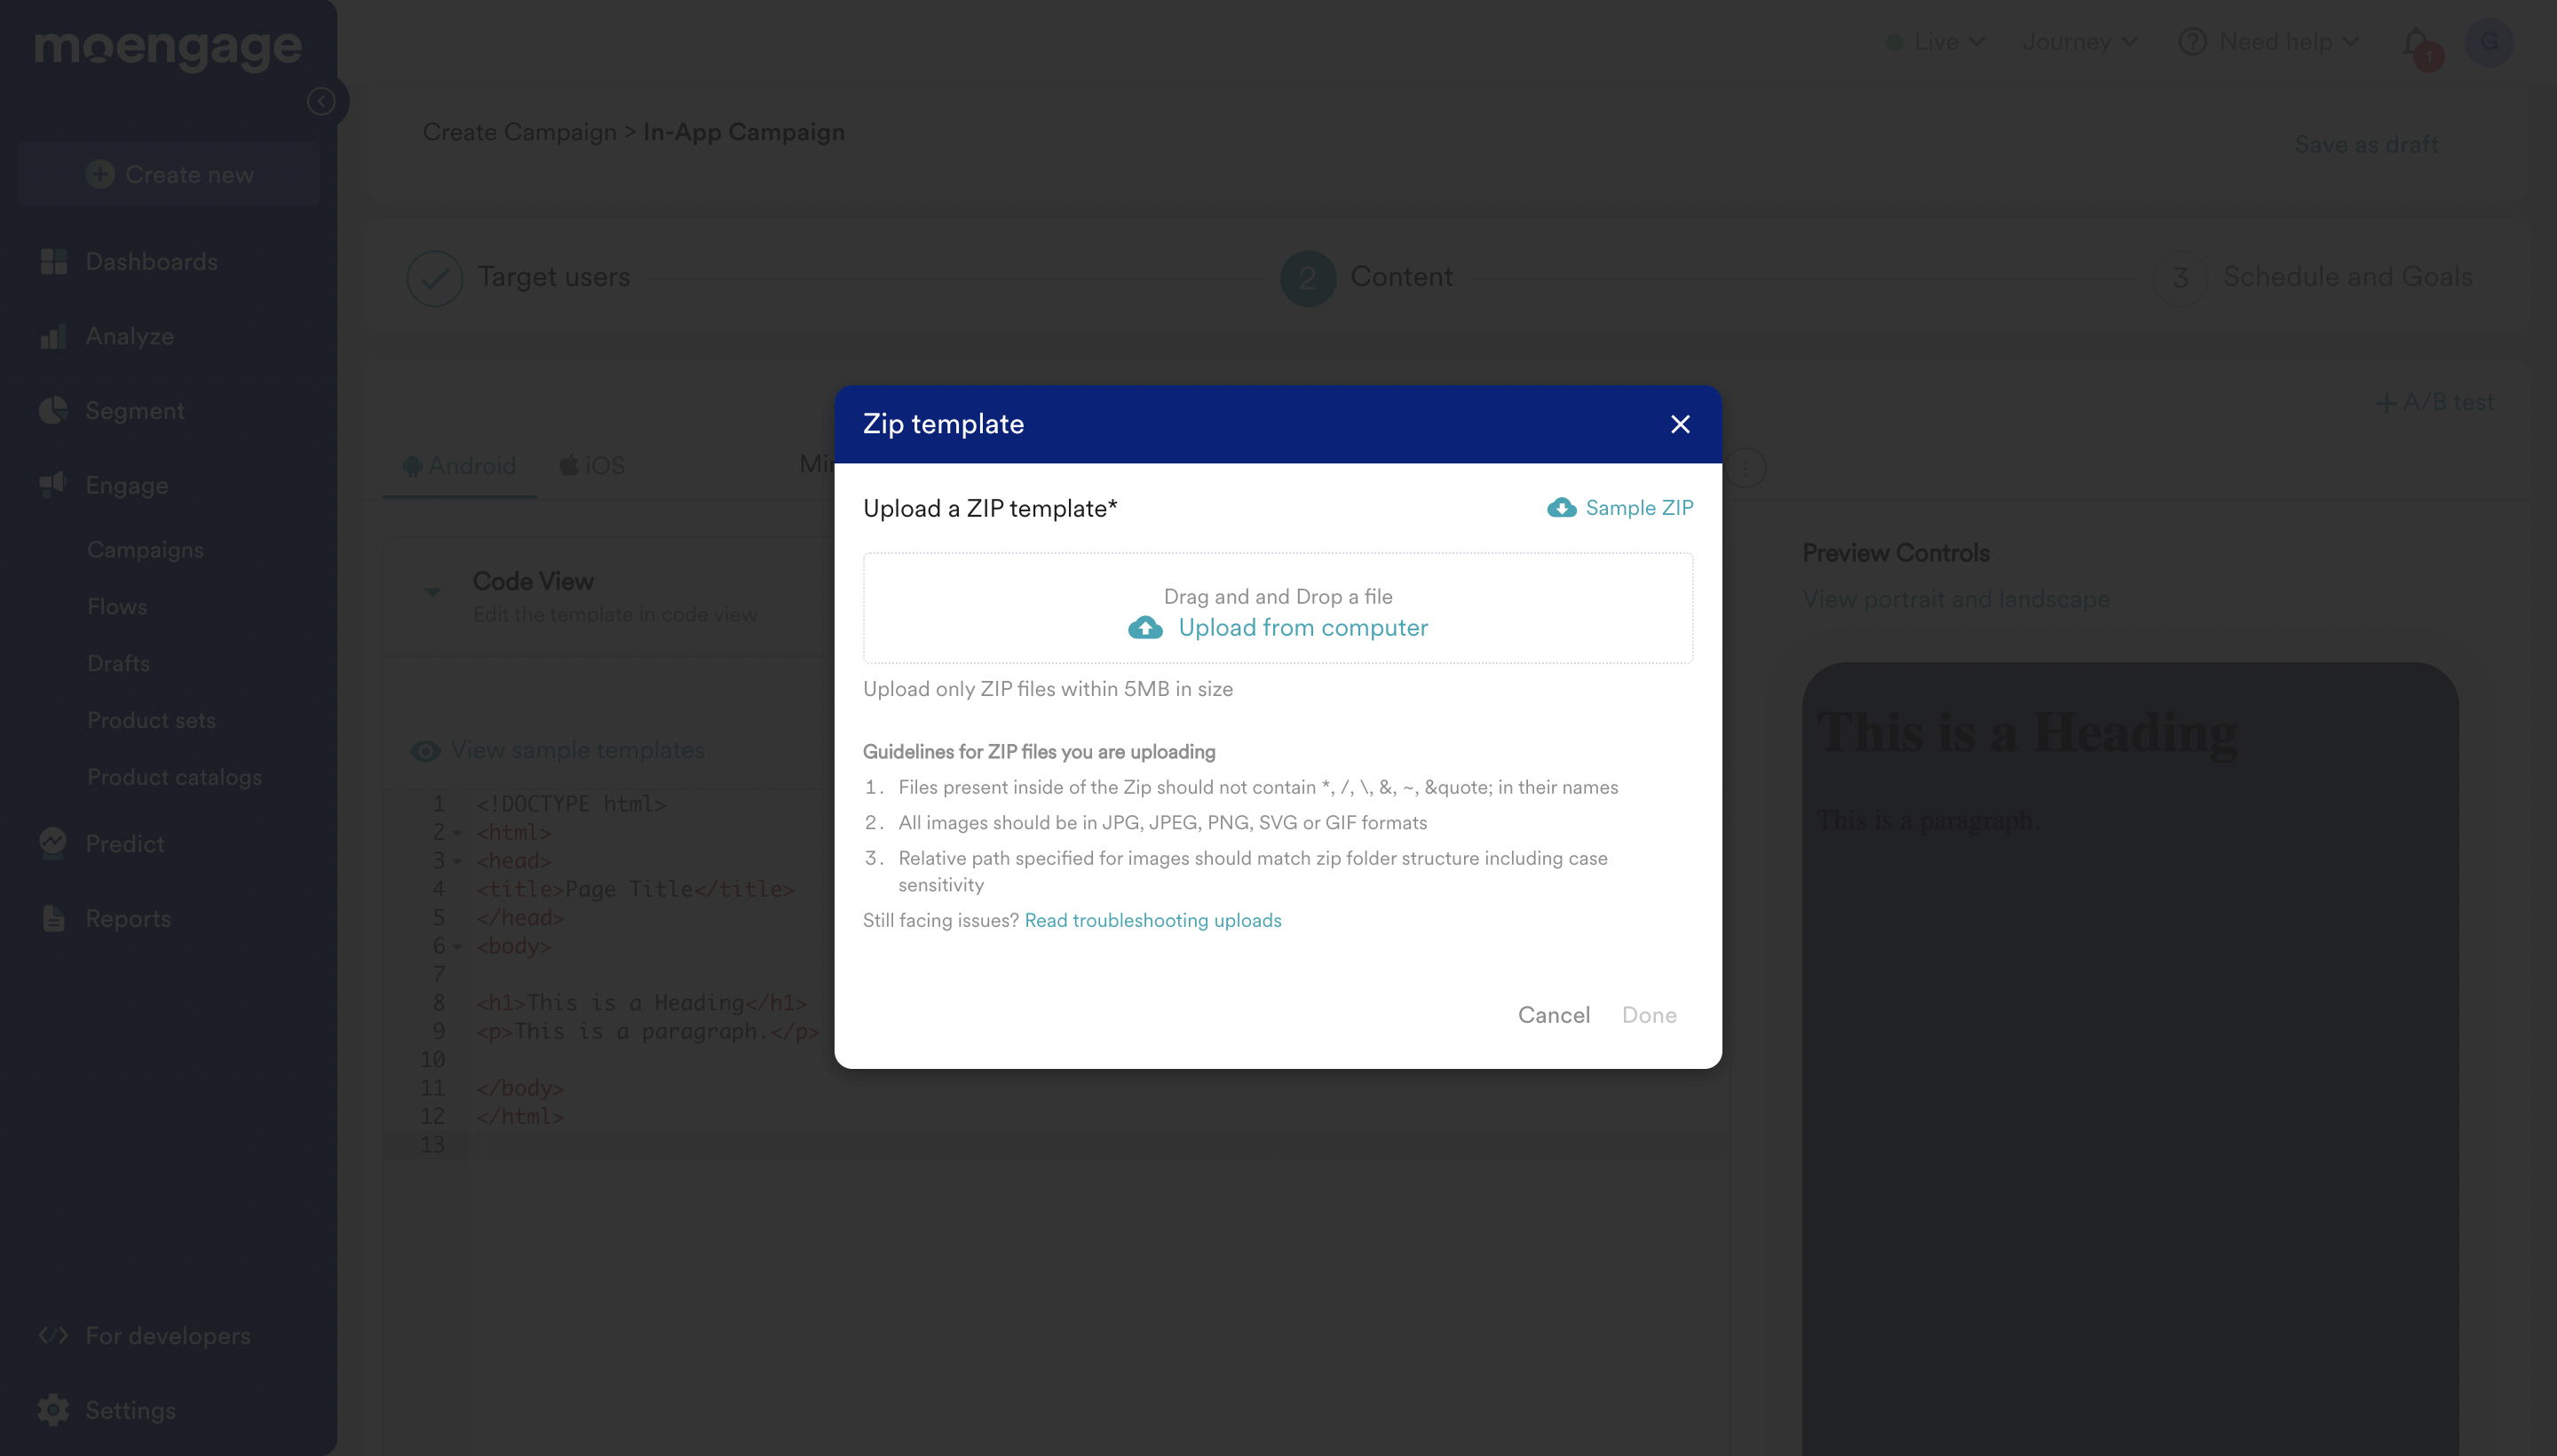The height and width of the screenshot is (1456, 2557).
Task: Click the For developers code icon
Action: pos(53,1336)
